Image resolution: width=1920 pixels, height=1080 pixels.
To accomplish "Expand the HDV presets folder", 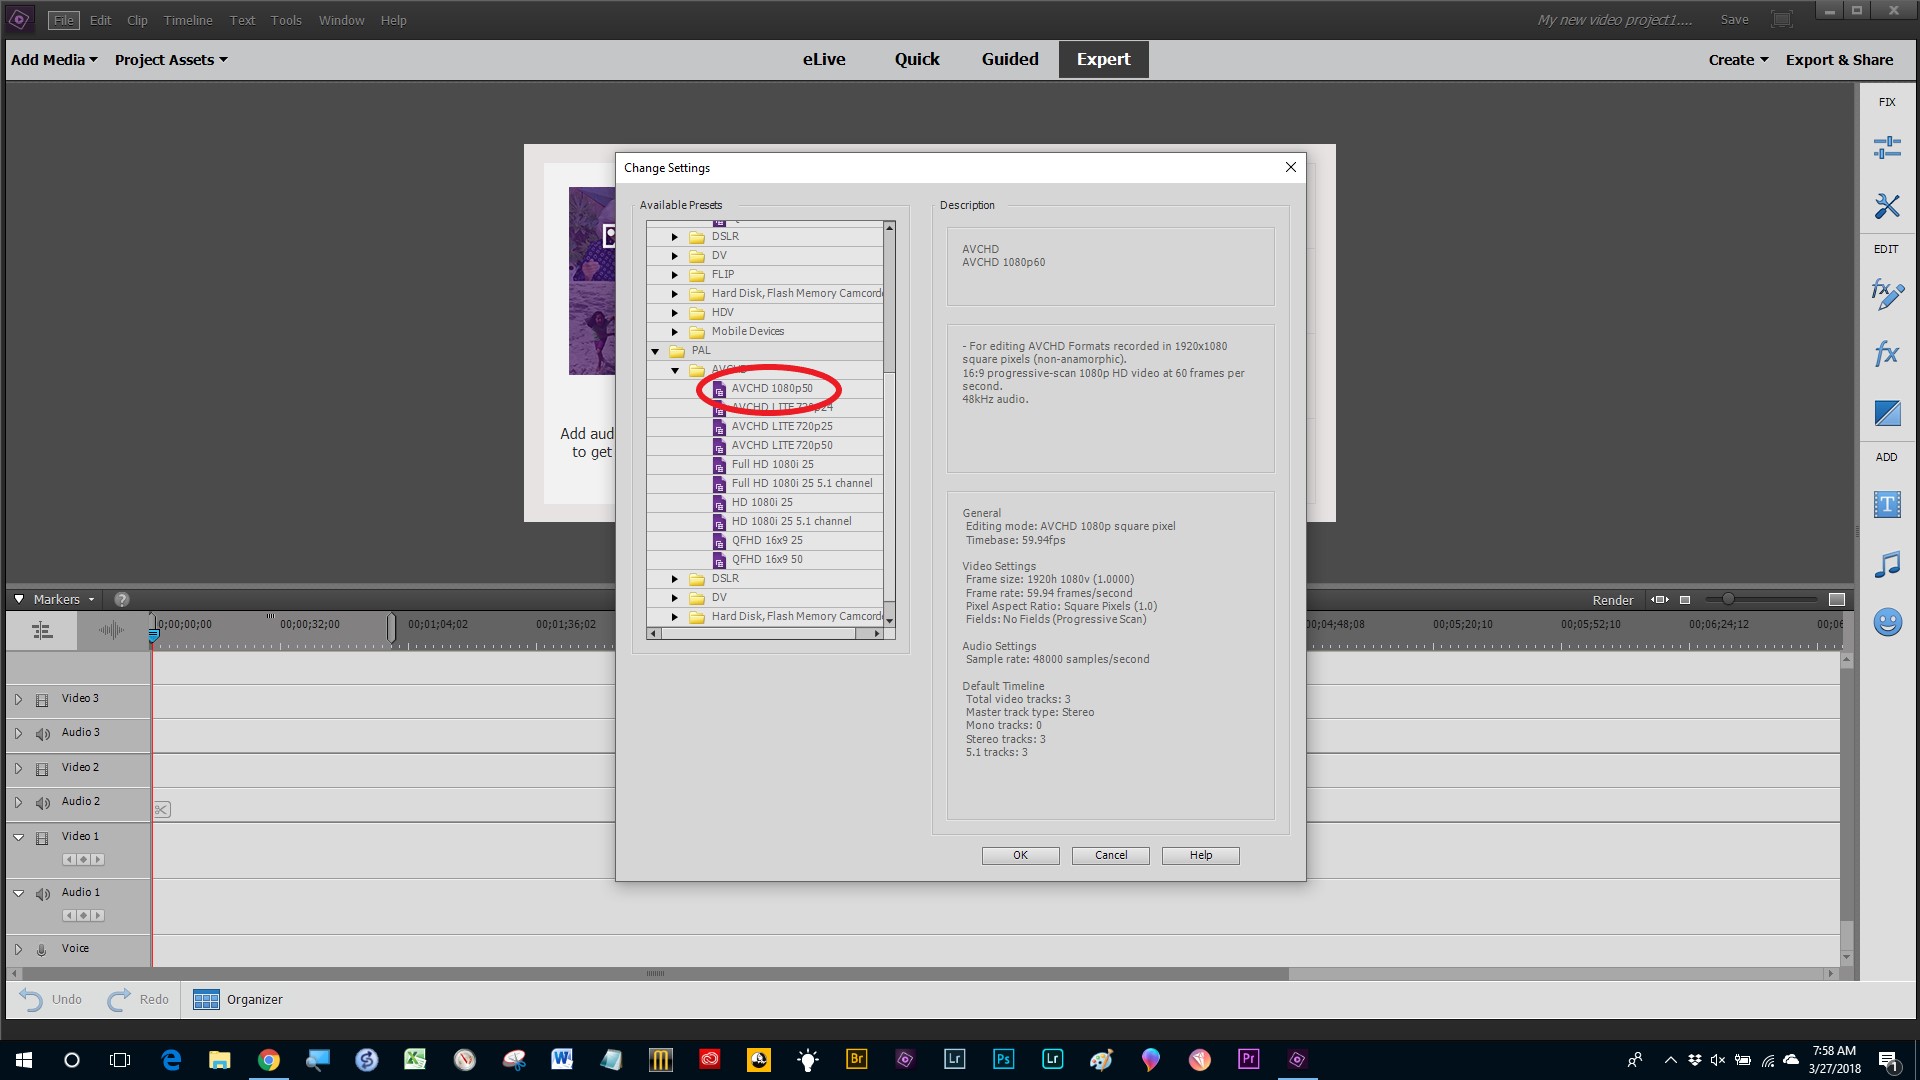I will 675,313.
